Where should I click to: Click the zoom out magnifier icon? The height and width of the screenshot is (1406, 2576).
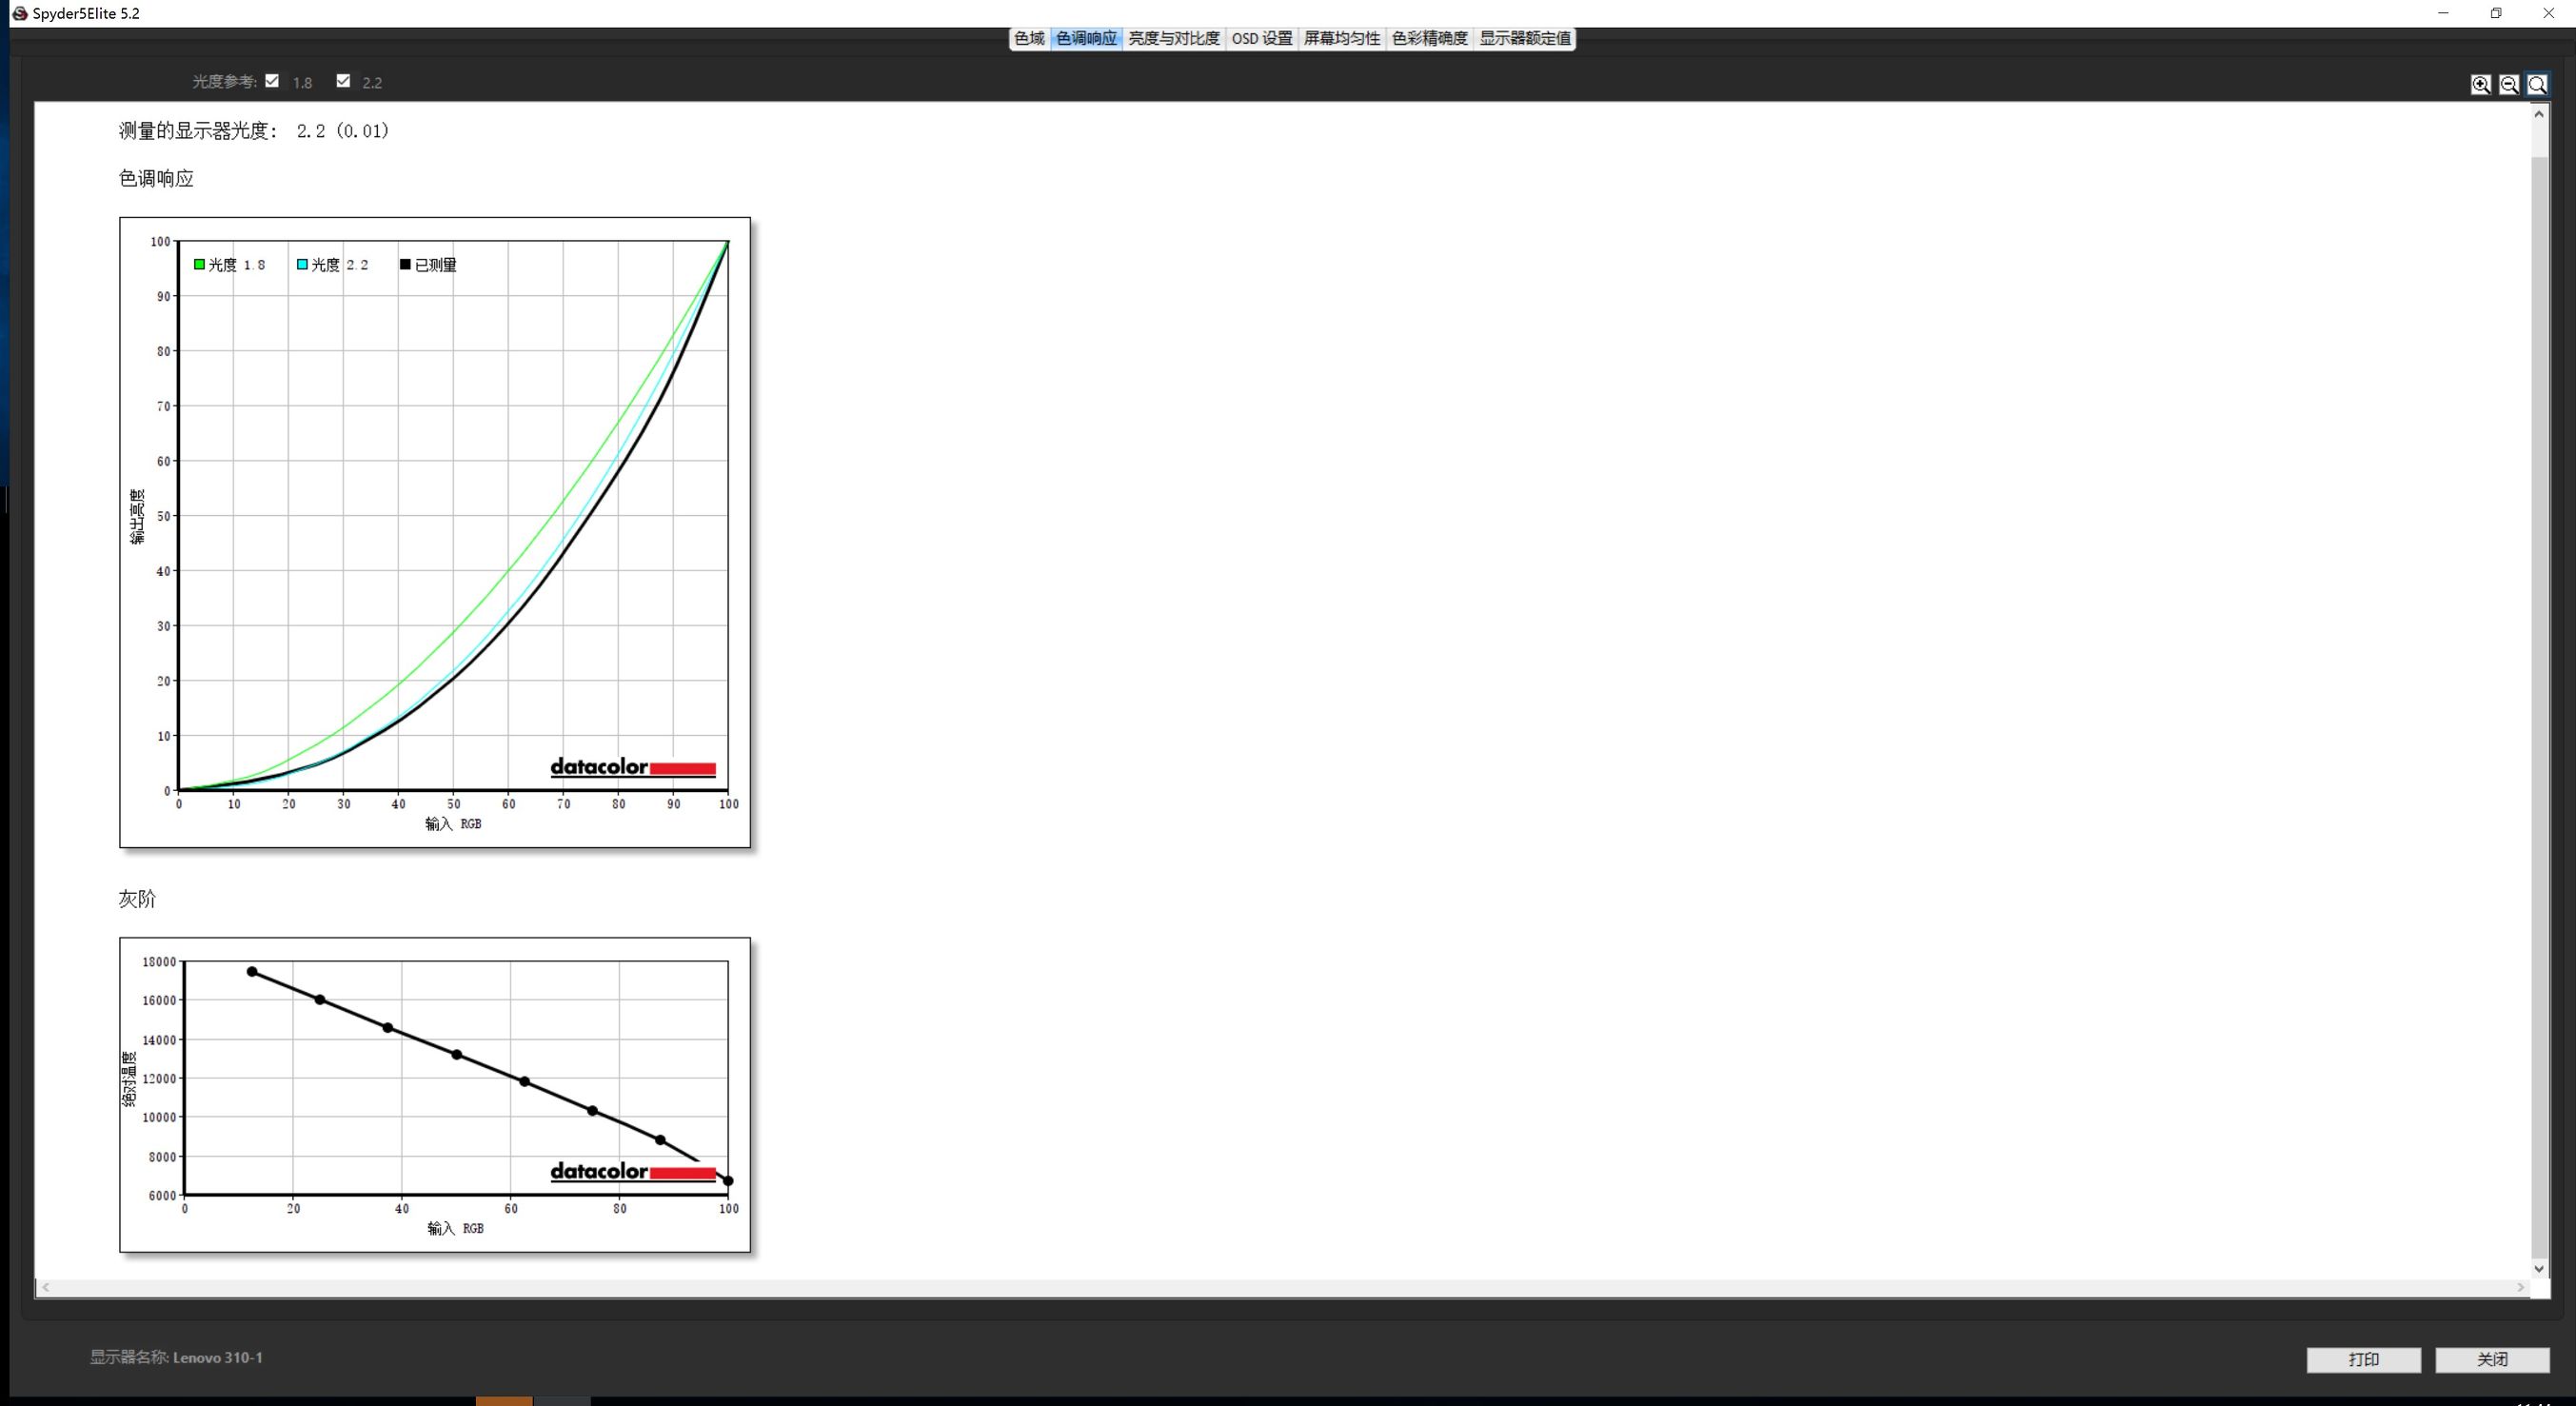pos(2508,85)
